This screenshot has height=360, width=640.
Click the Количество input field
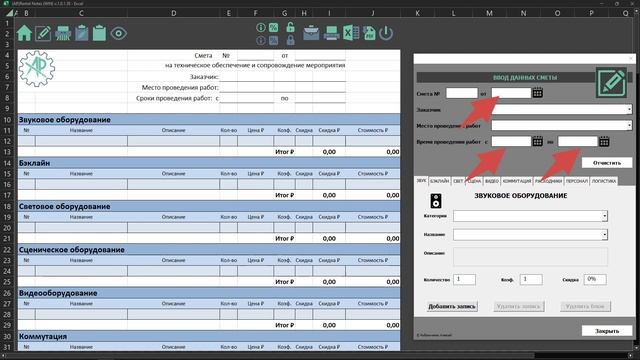point(464,279)
